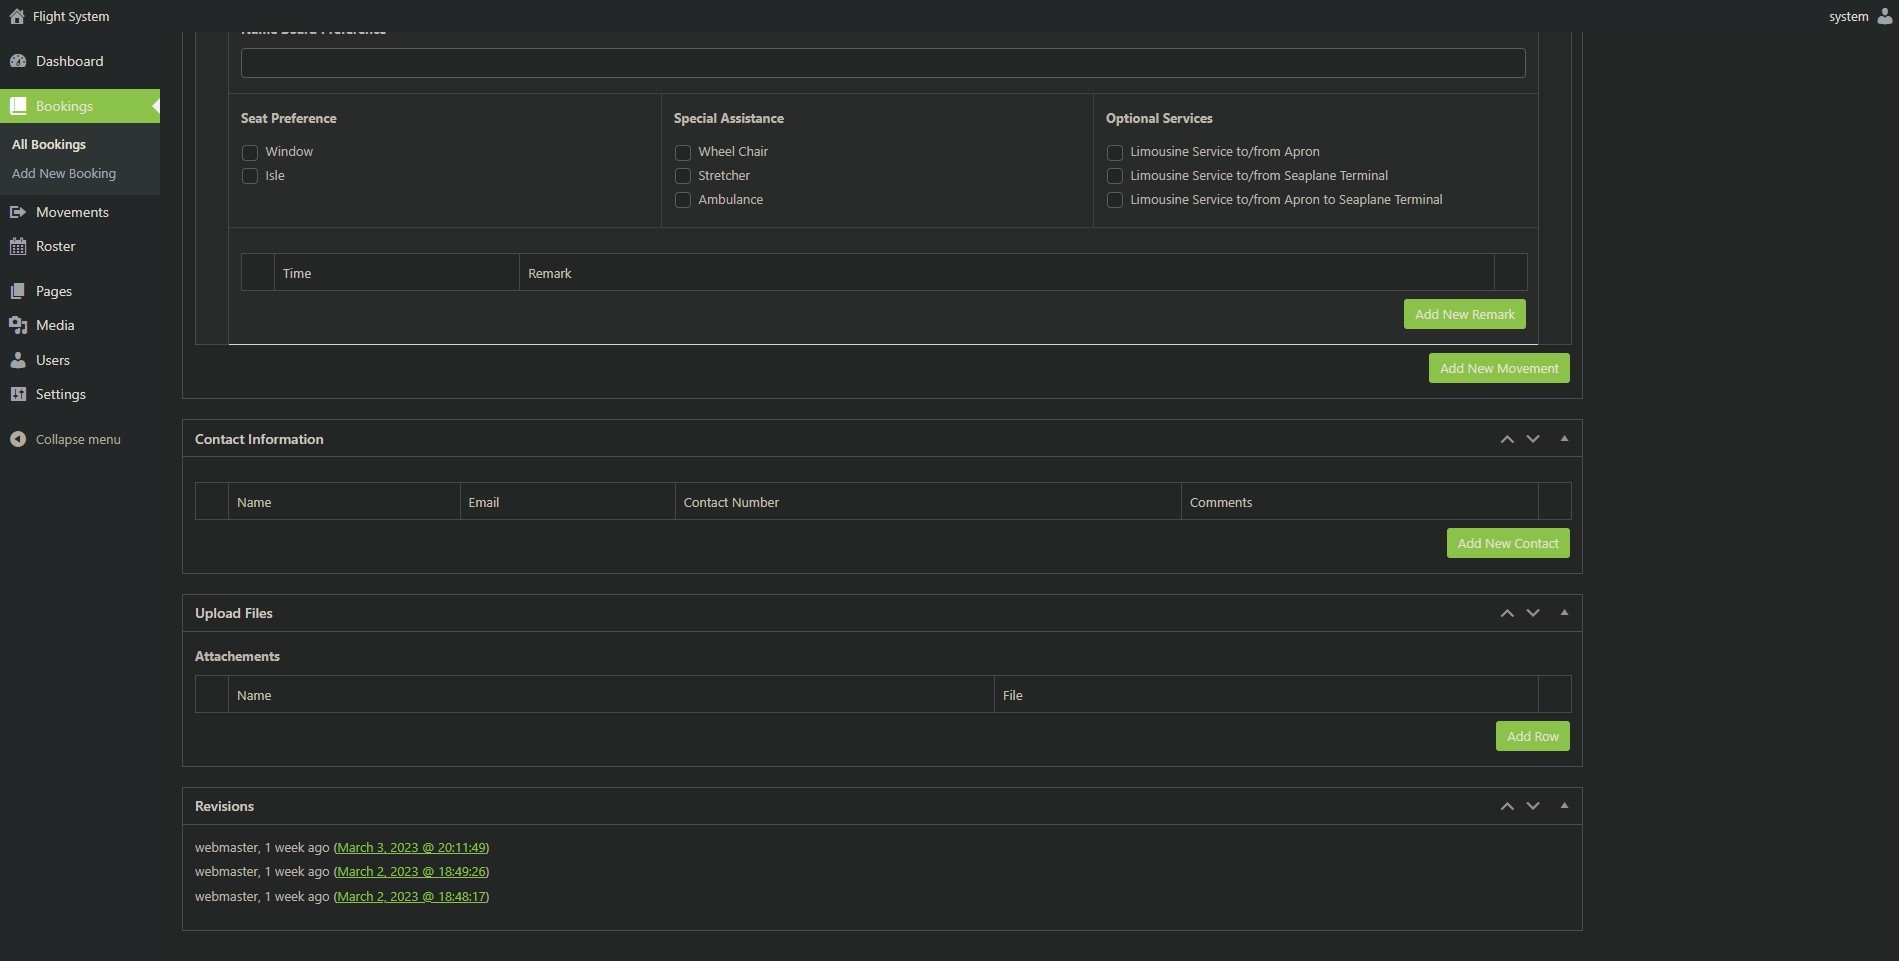The height and width of the screenshot is (961, 1899).
Task: Enable Ambulance assistance
Action: [683, 200]
